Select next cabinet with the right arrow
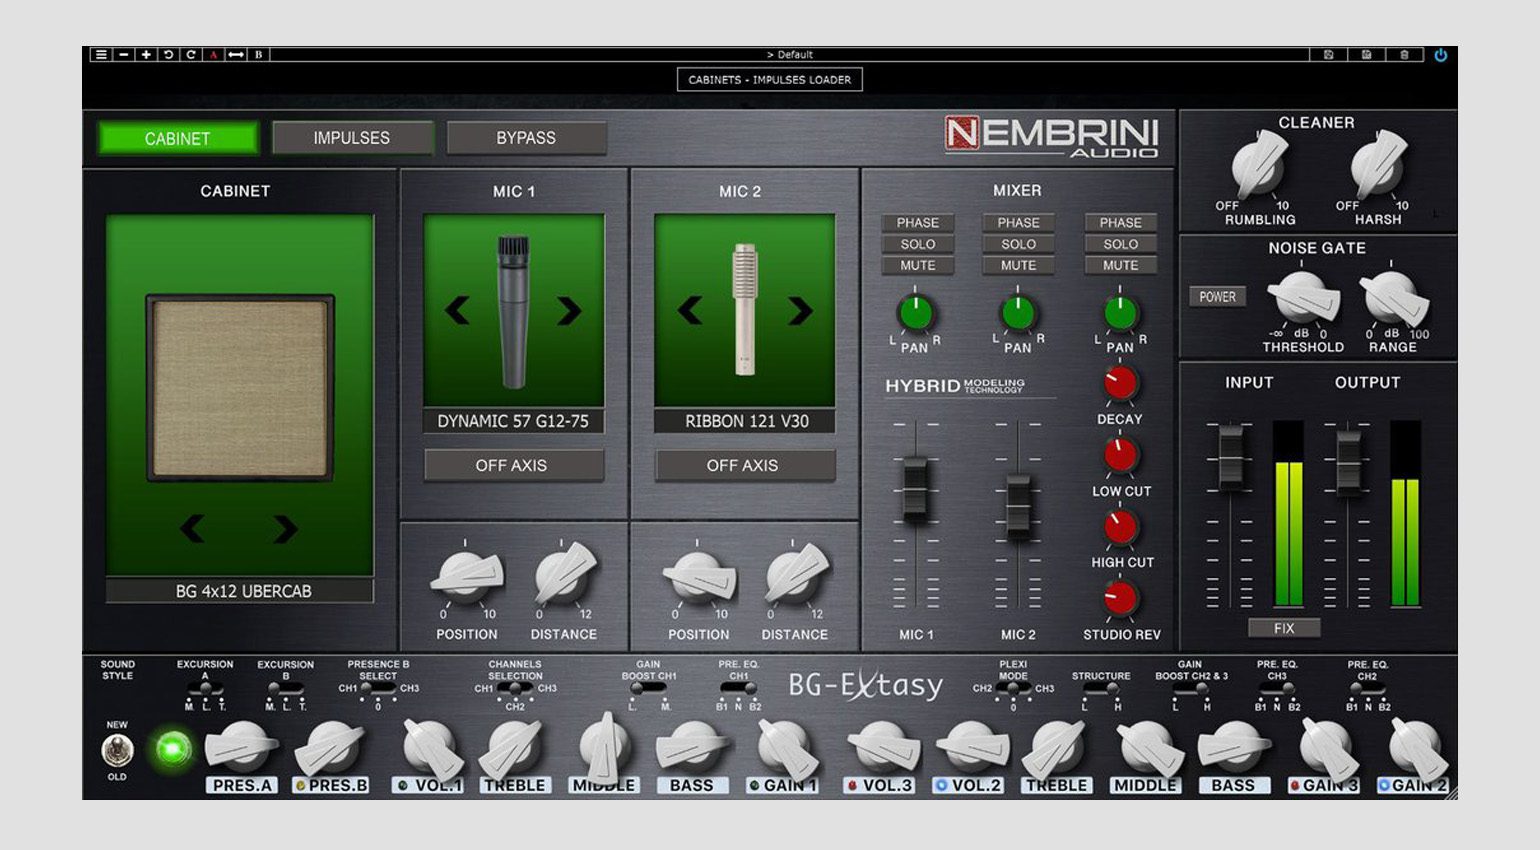The width and height of the screenshot is (1540, 850). point(285,528)
